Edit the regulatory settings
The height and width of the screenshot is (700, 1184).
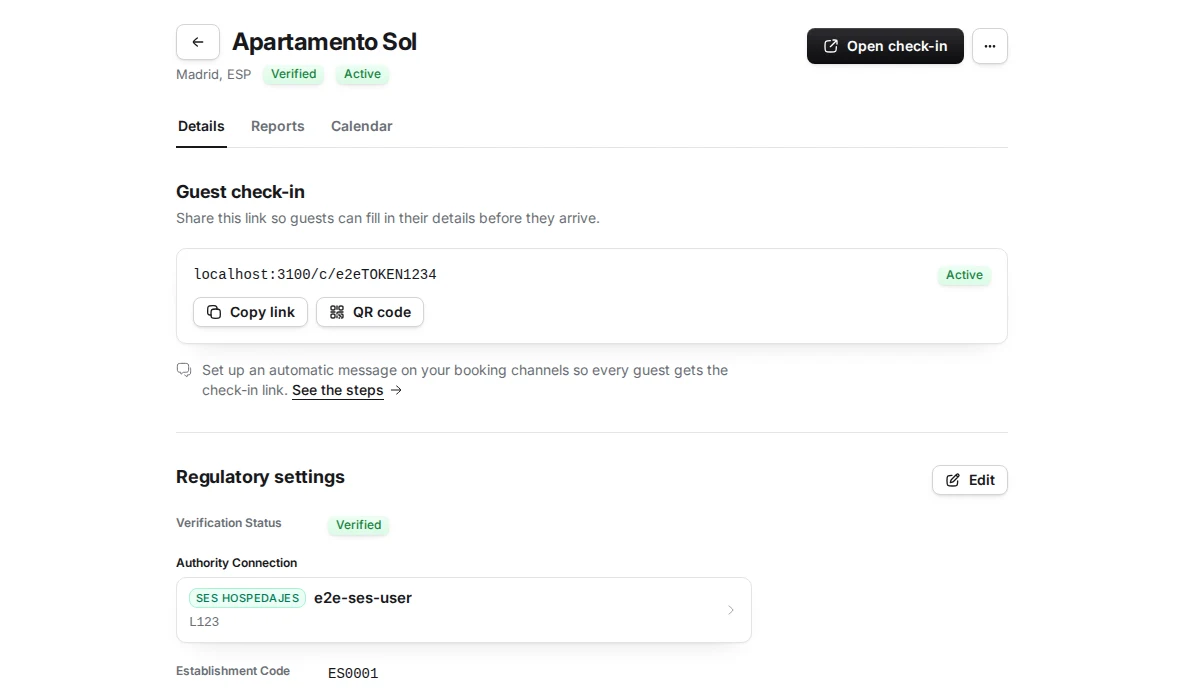coord(970,480)
